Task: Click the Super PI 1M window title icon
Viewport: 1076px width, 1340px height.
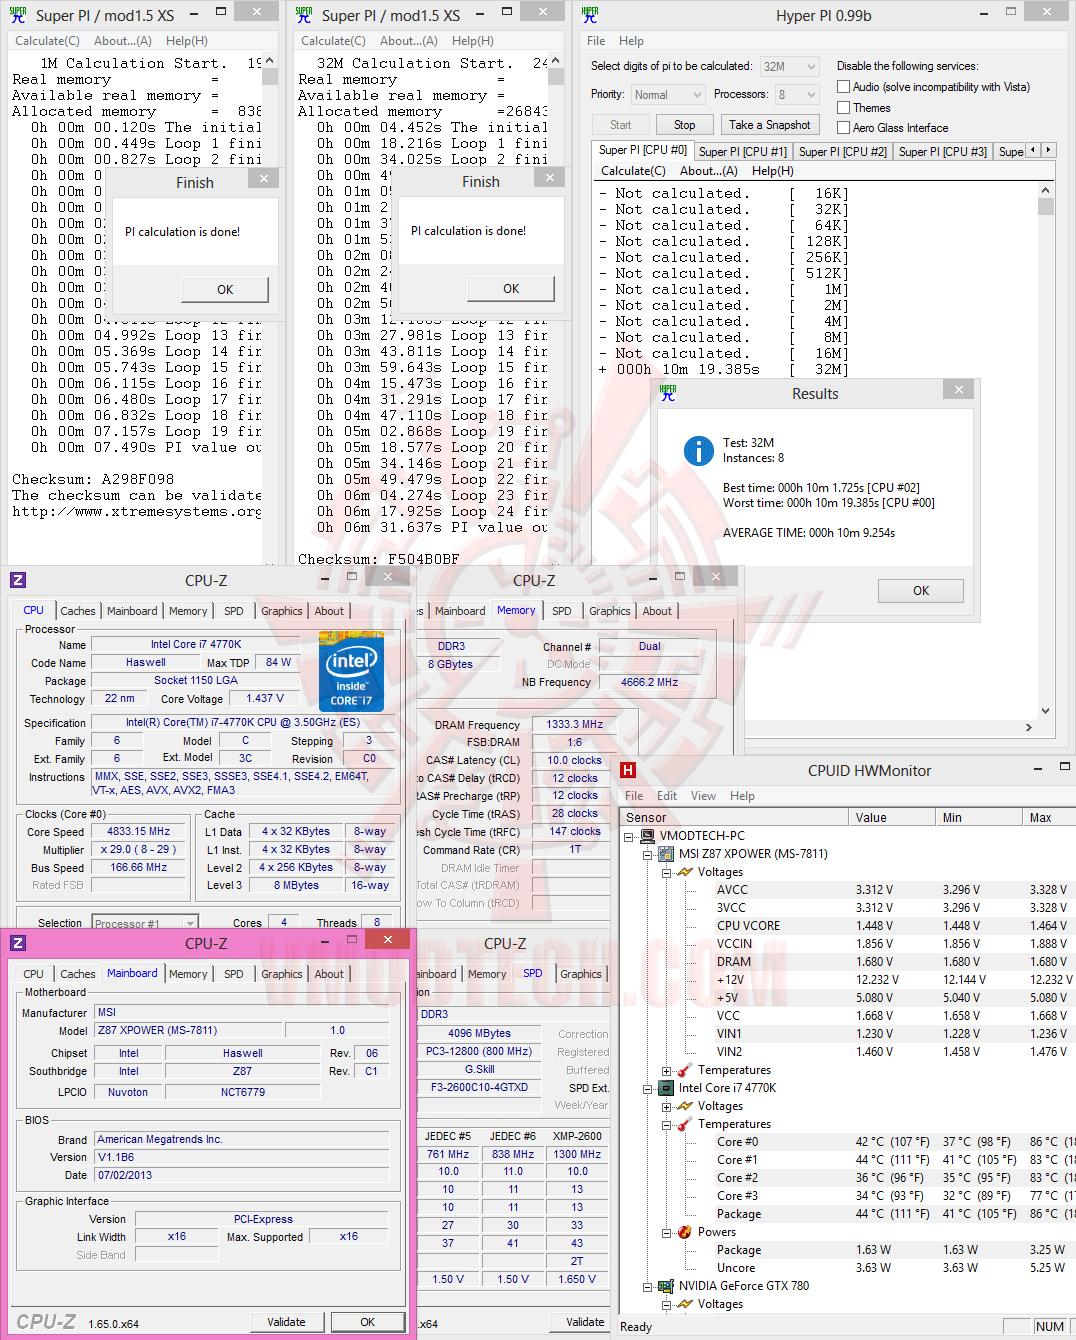Action: click(x=18, y=15)
